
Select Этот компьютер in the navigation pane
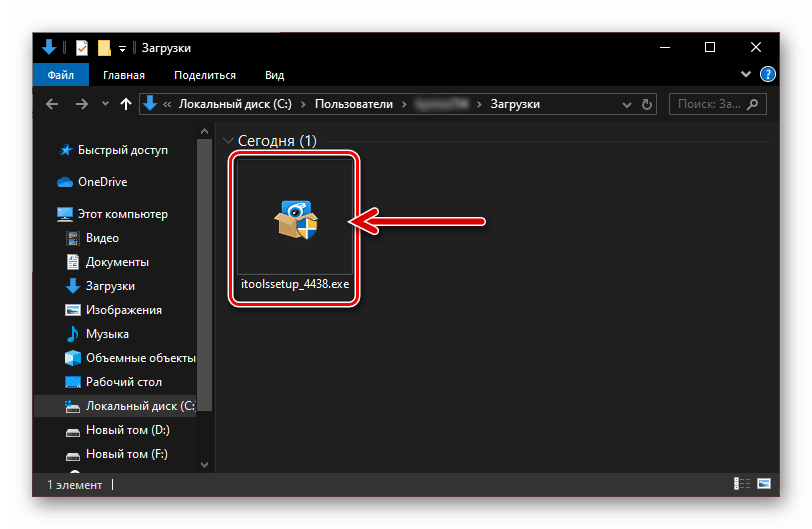pyautogui.click(x=123, y=214)
